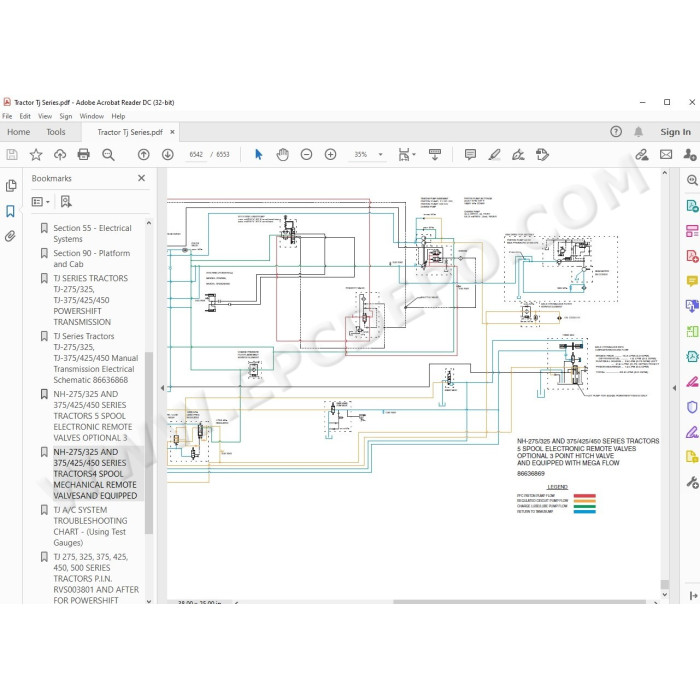The image size is (700, 700).
Task: Click the Sign In button
Action: coord(675,132)
